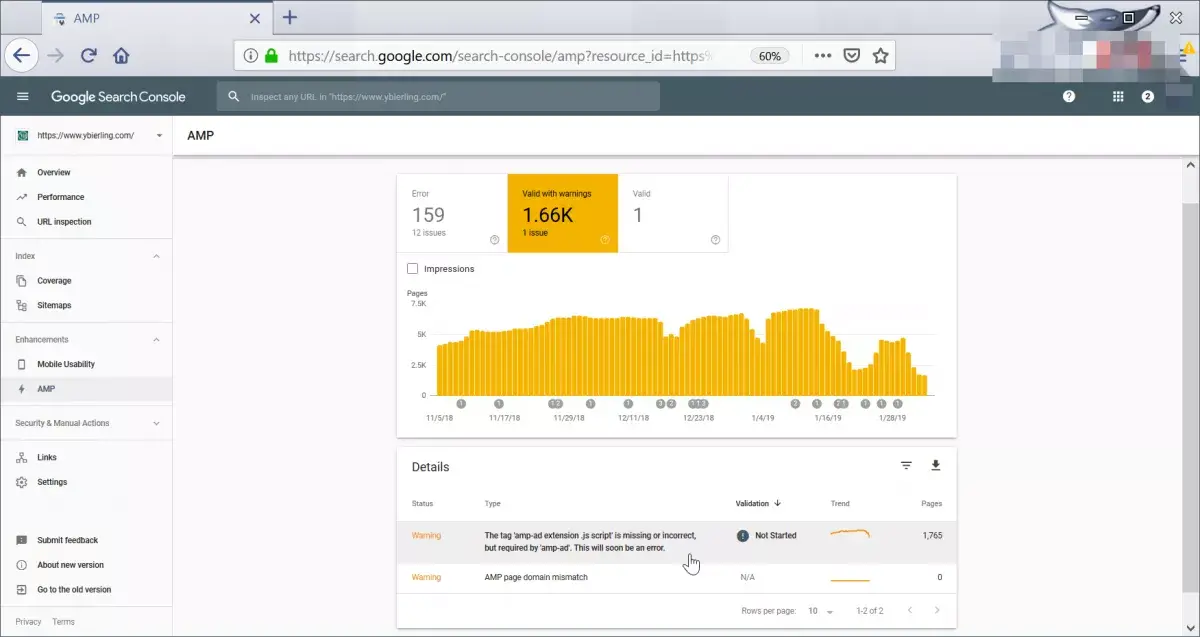Open the Google apps grid
The height and width of the screenshot is (637, 1200).
pos(1118,96)
